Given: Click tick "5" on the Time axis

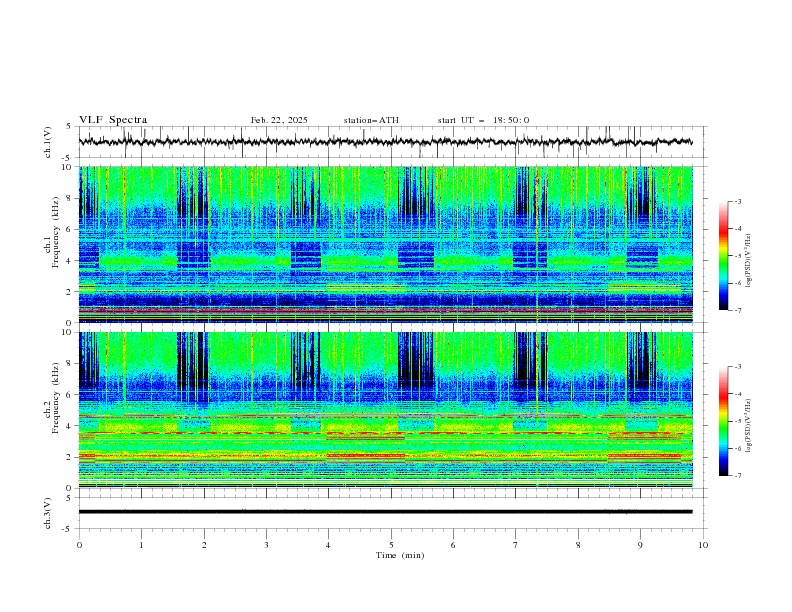Looking at the screenshot, I should [391, 545].
